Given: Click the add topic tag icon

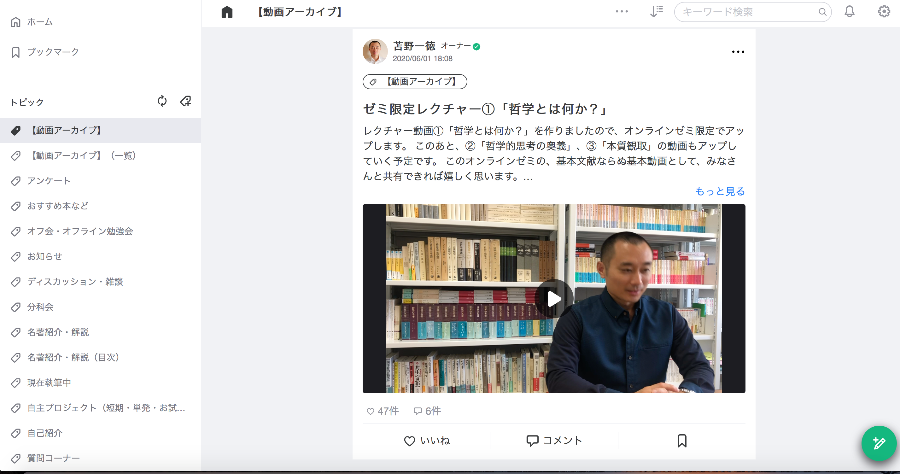Looking at the screenshot, I should 185,102.
